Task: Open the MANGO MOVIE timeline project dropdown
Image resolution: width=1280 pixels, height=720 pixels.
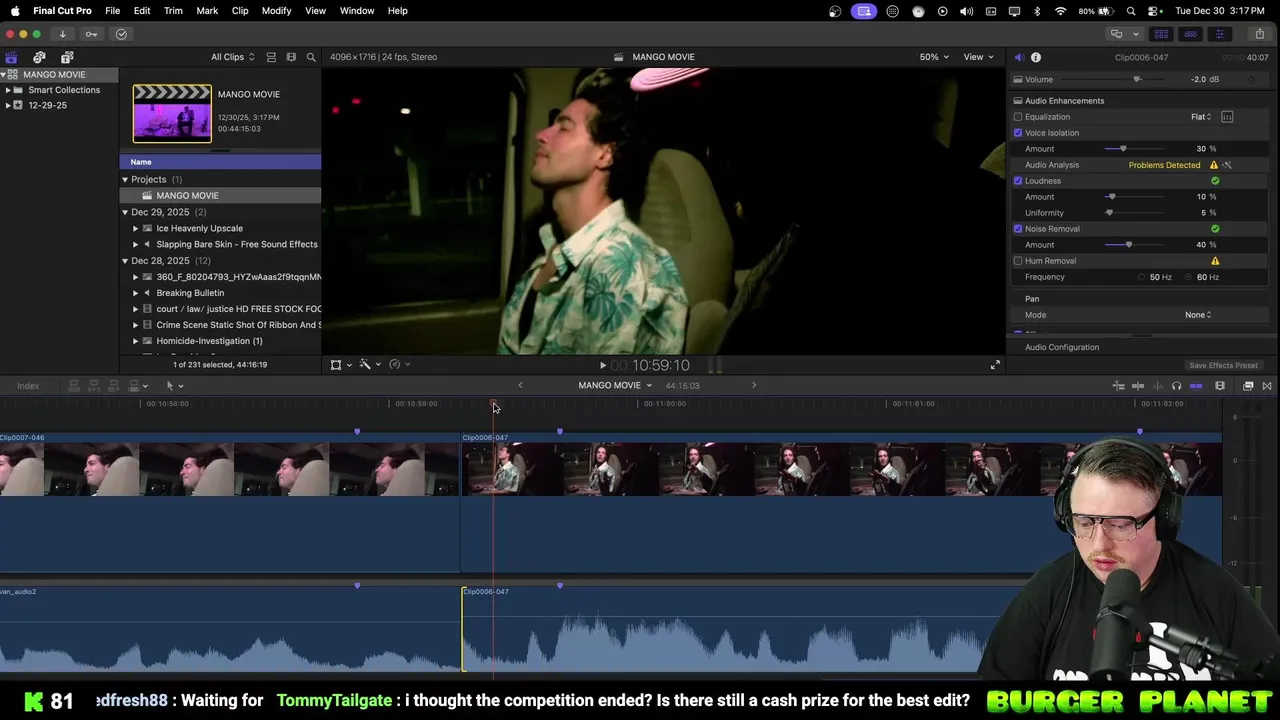Action: (x=615, y=386)
